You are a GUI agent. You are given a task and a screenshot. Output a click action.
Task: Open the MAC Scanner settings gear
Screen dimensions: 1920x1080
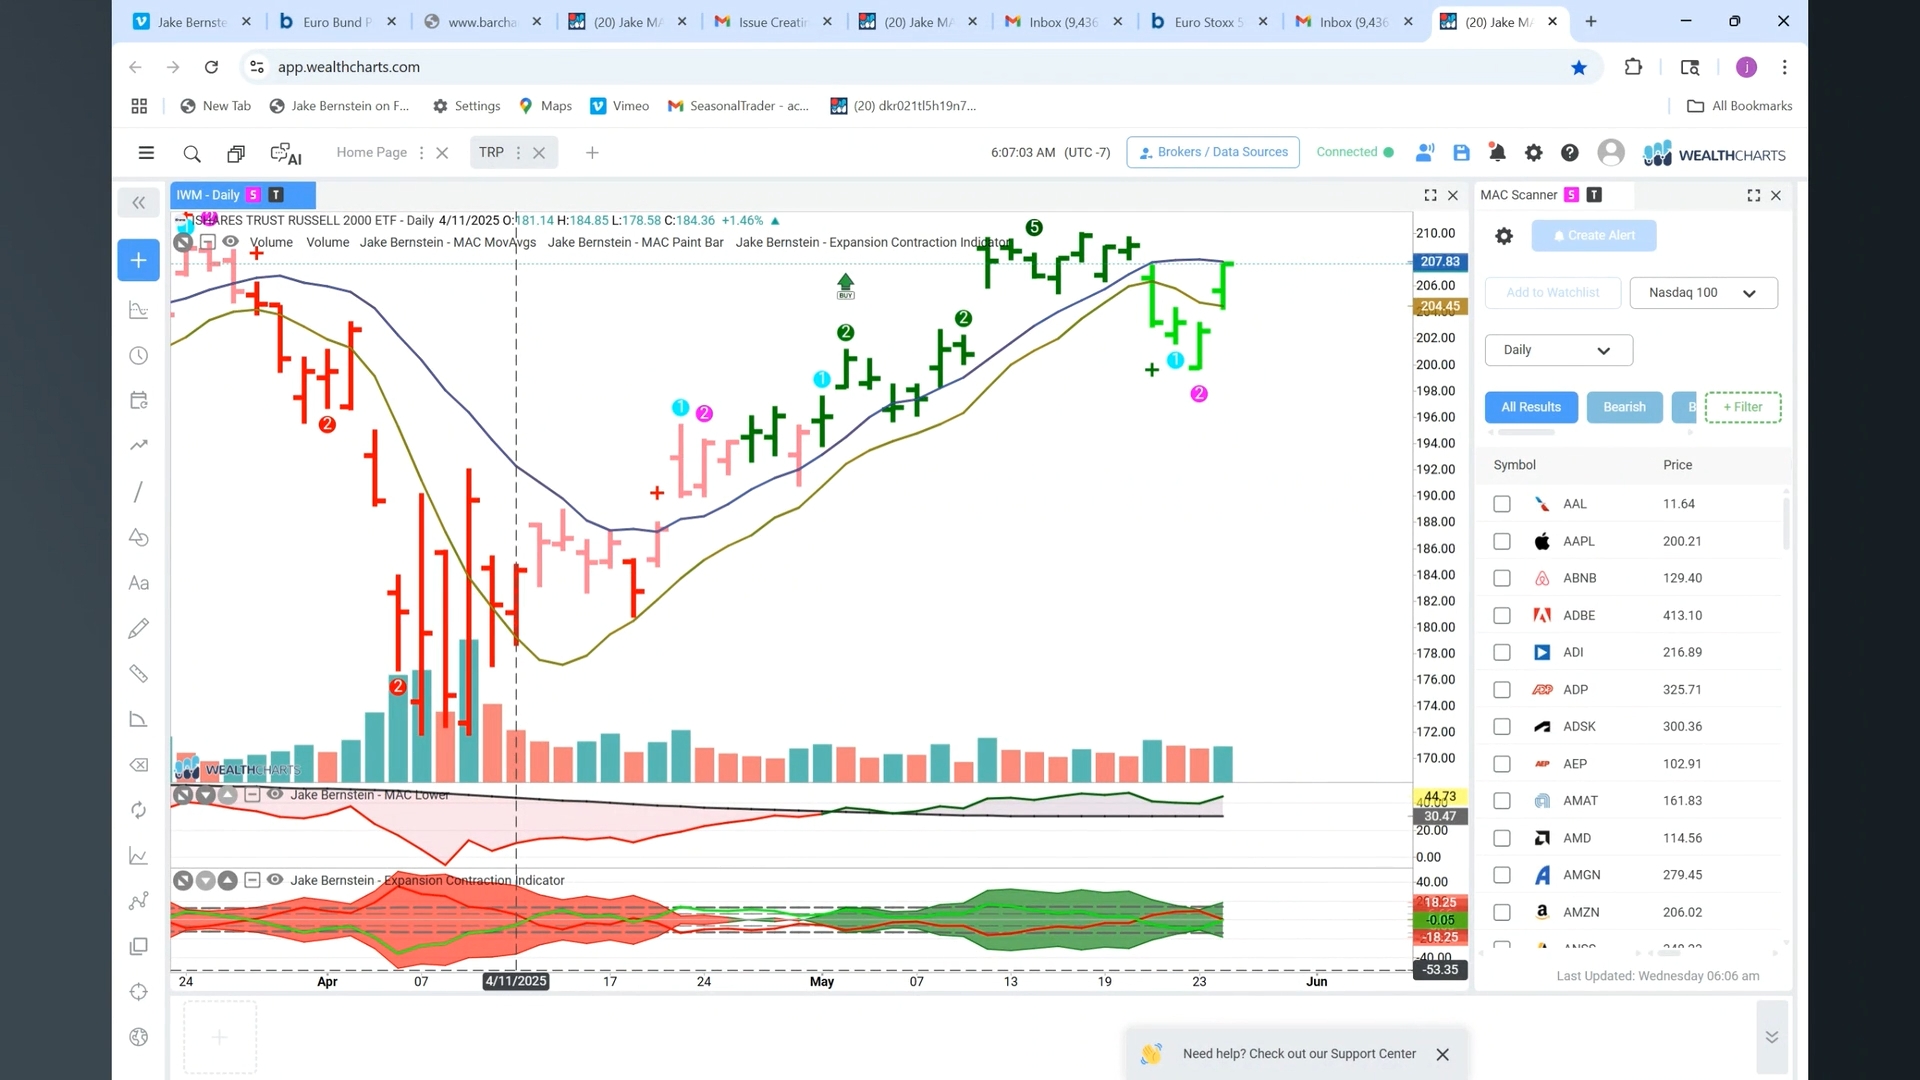pos(1503,236)
